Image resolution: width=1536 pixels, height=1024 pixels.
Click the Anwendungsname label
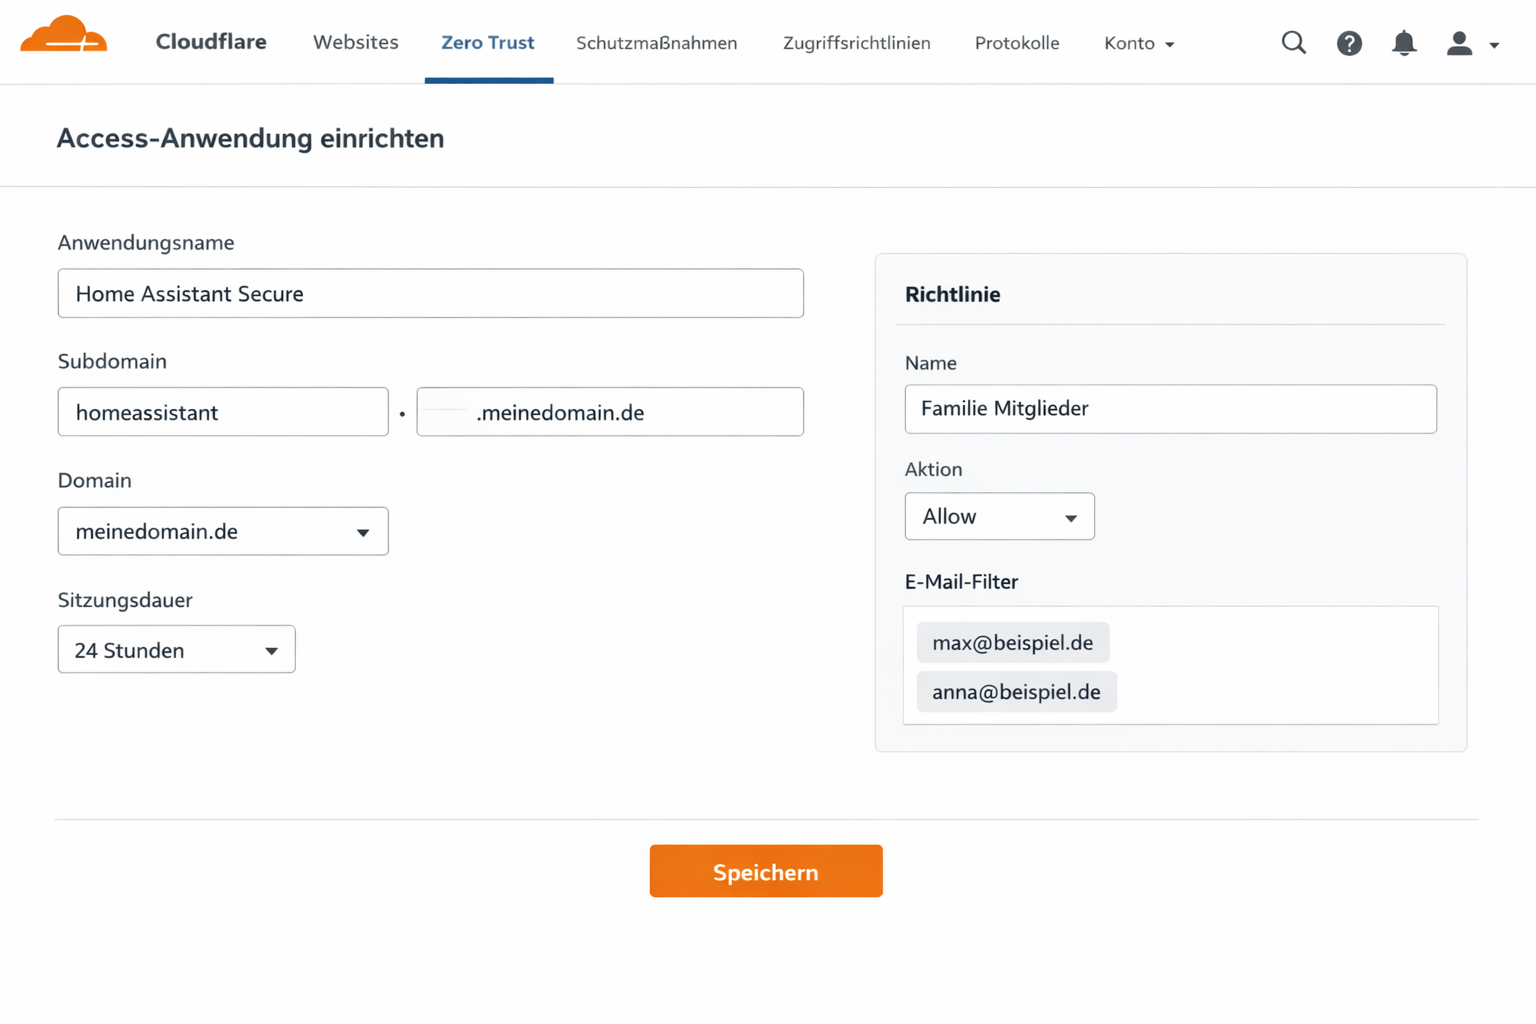[146, 243]
